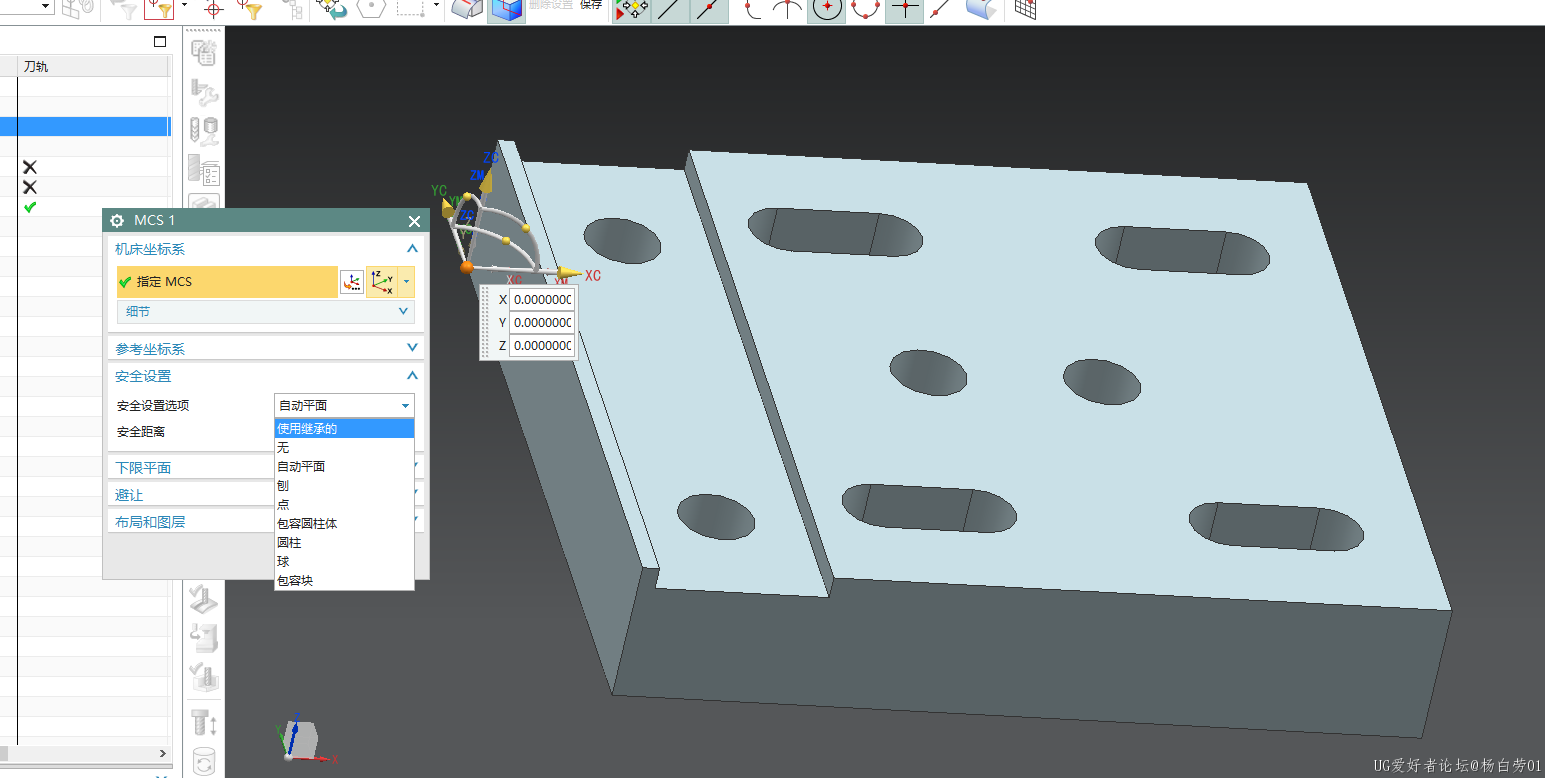Expand the 参考坐标系 section
The height and width of the screenshot is (778, 1545).
(265, 349)
